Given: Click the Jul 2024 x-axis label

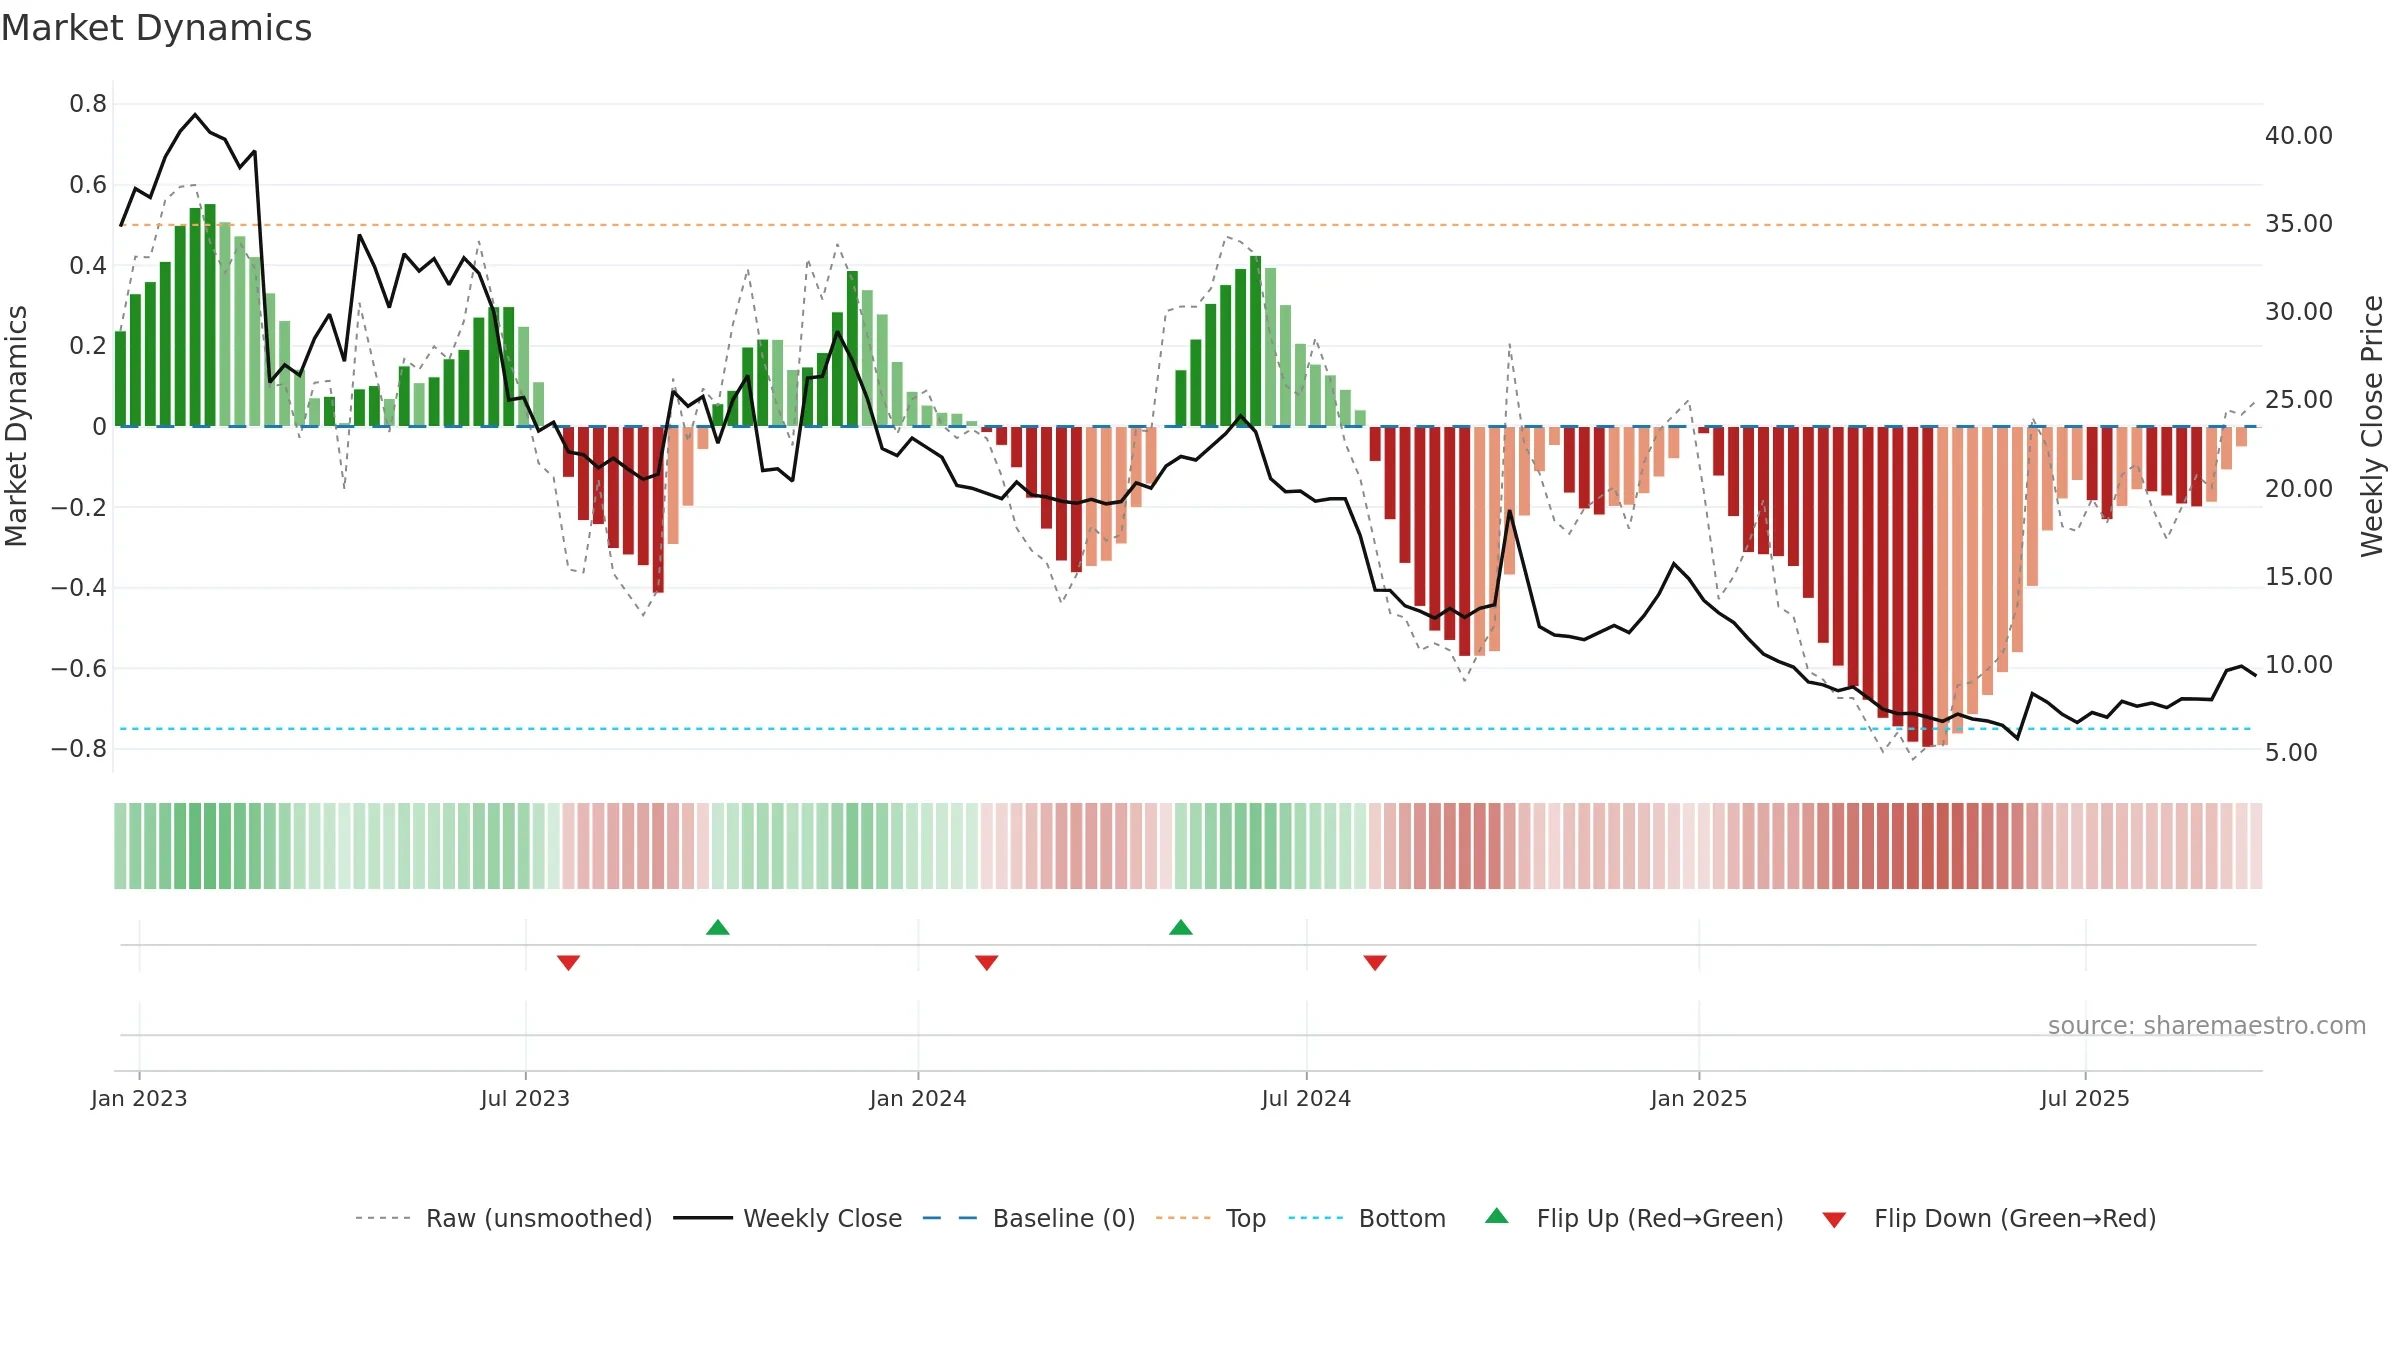Looking at the screenshot, I should click(1306, 1098).
